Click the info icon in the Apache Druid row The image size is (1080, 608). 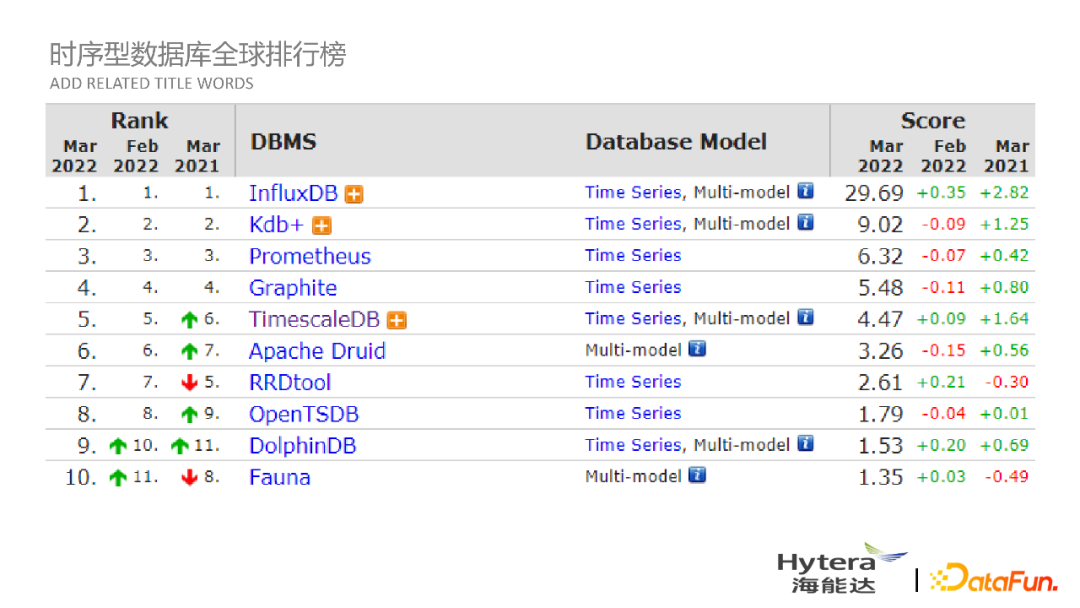pos(697,350)
